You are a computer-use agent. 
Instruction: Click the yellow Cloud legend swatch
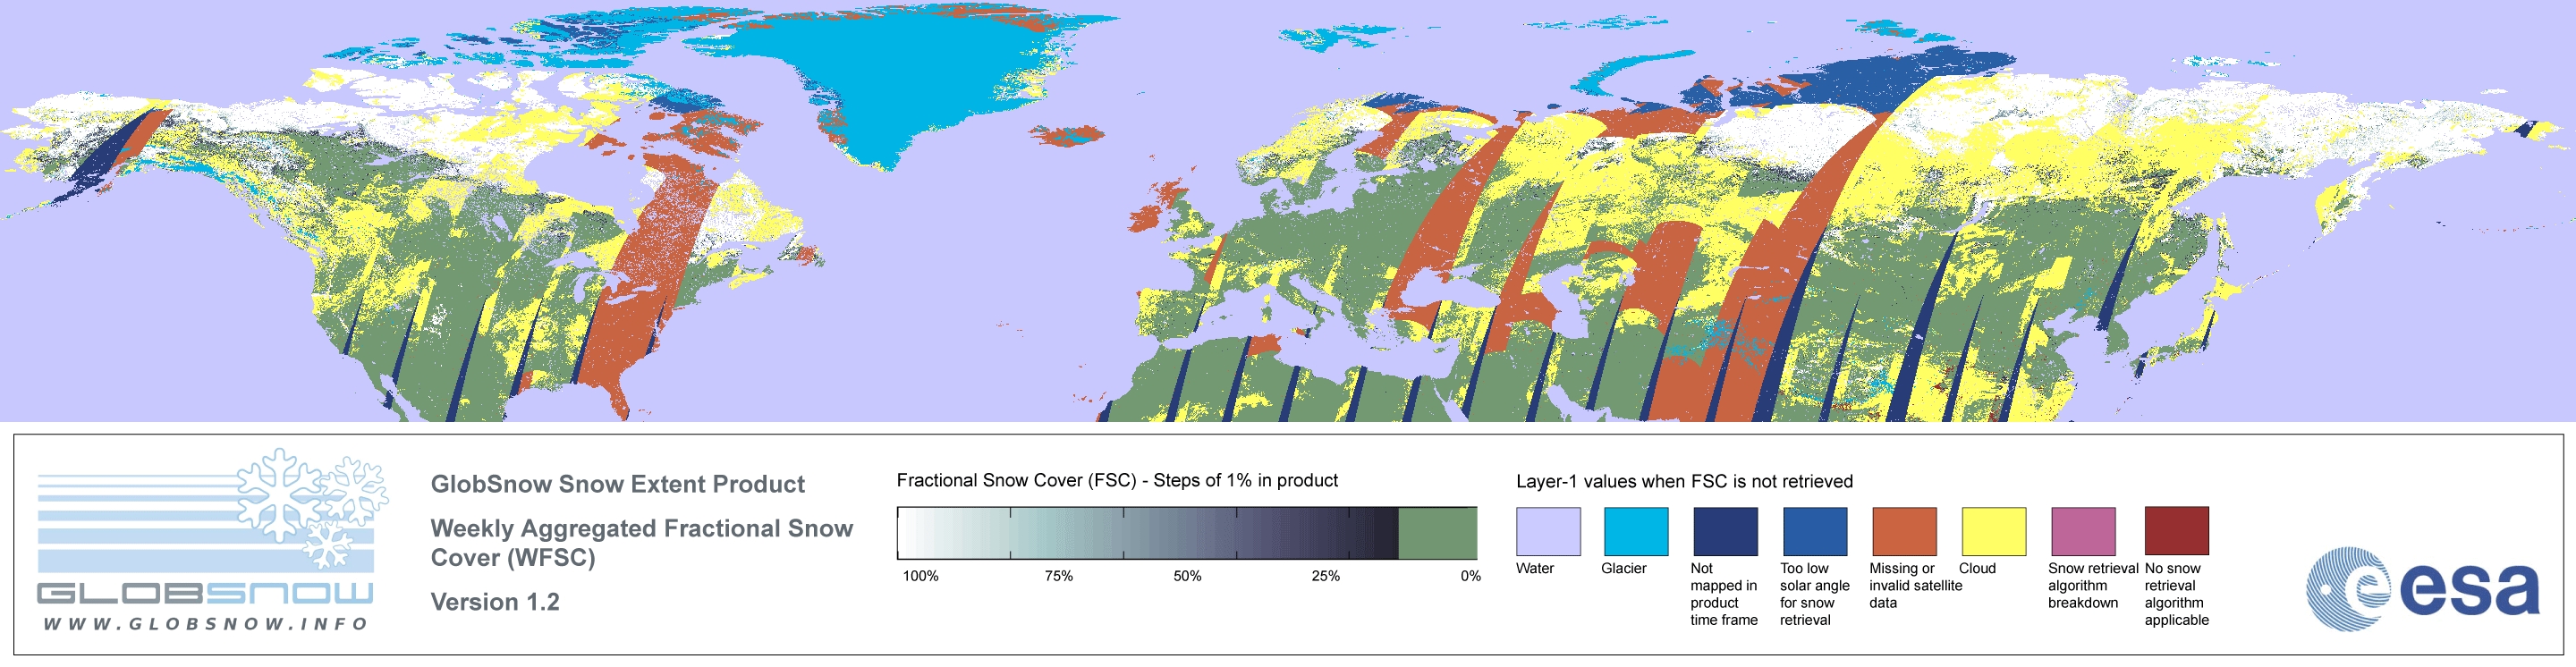pos(1994,531)
